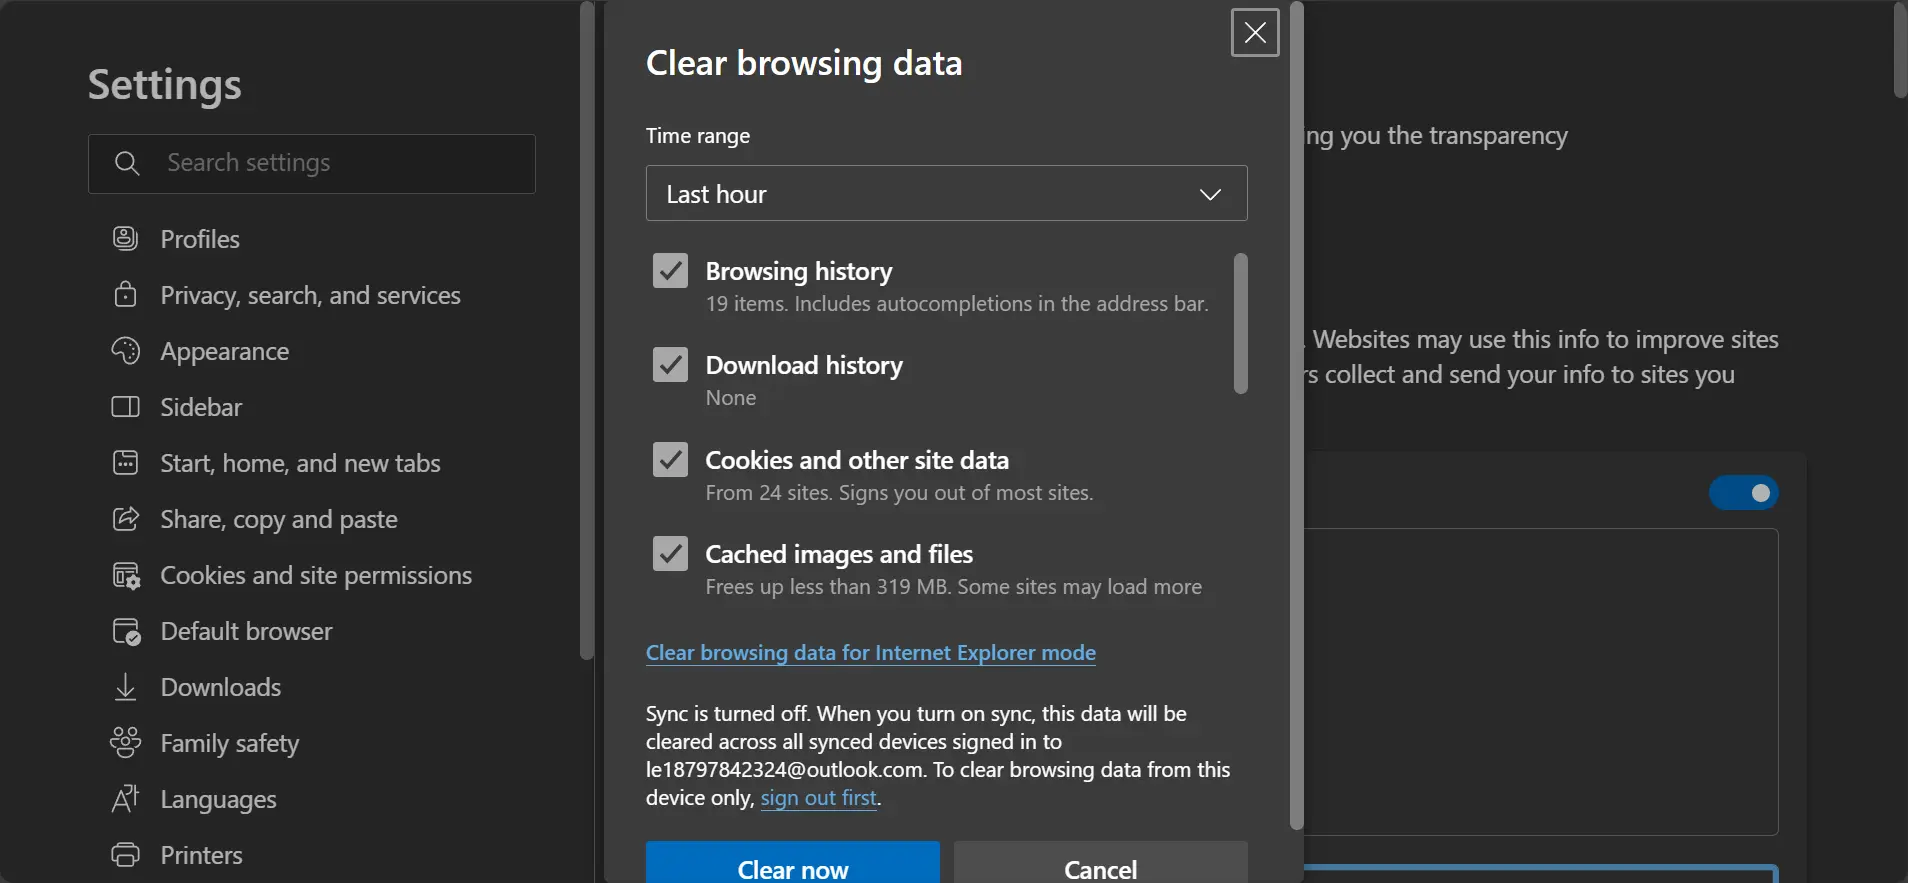Open the Time range dropdown showing Last hour
The width and height of the screenshot is (1908, 883).
pyautogui.click(x=946, y=193)
